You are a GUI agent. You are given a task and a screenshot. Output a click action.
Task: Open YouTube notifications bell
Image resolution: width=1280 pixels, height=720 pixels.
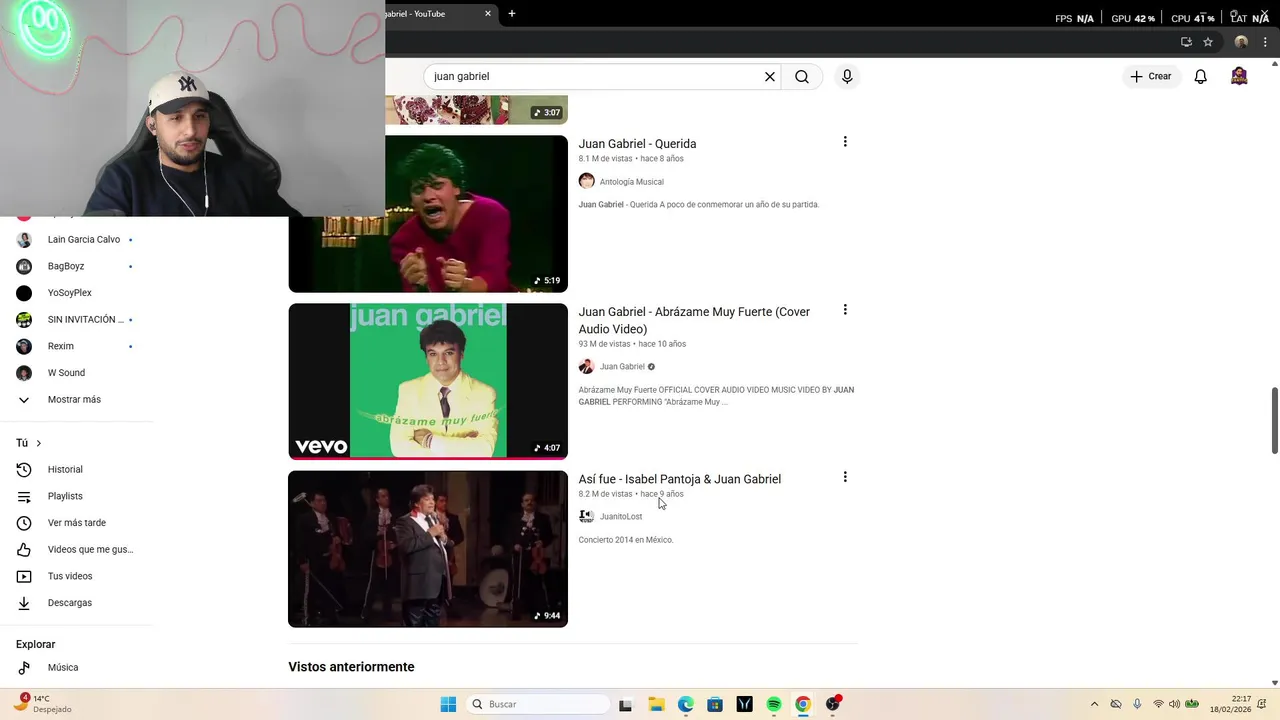pyautogui.click(x=1201, y=77)
